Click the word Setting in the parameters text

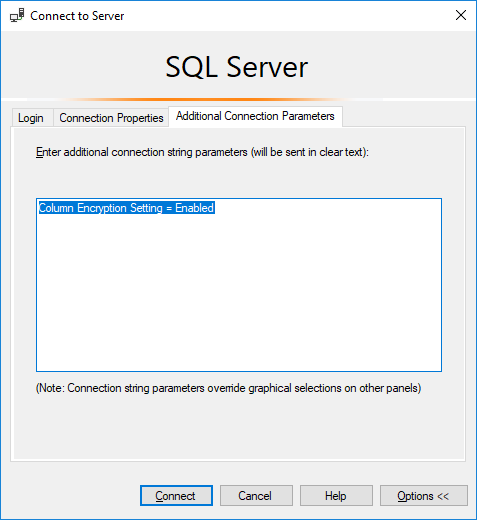(146, 208)
